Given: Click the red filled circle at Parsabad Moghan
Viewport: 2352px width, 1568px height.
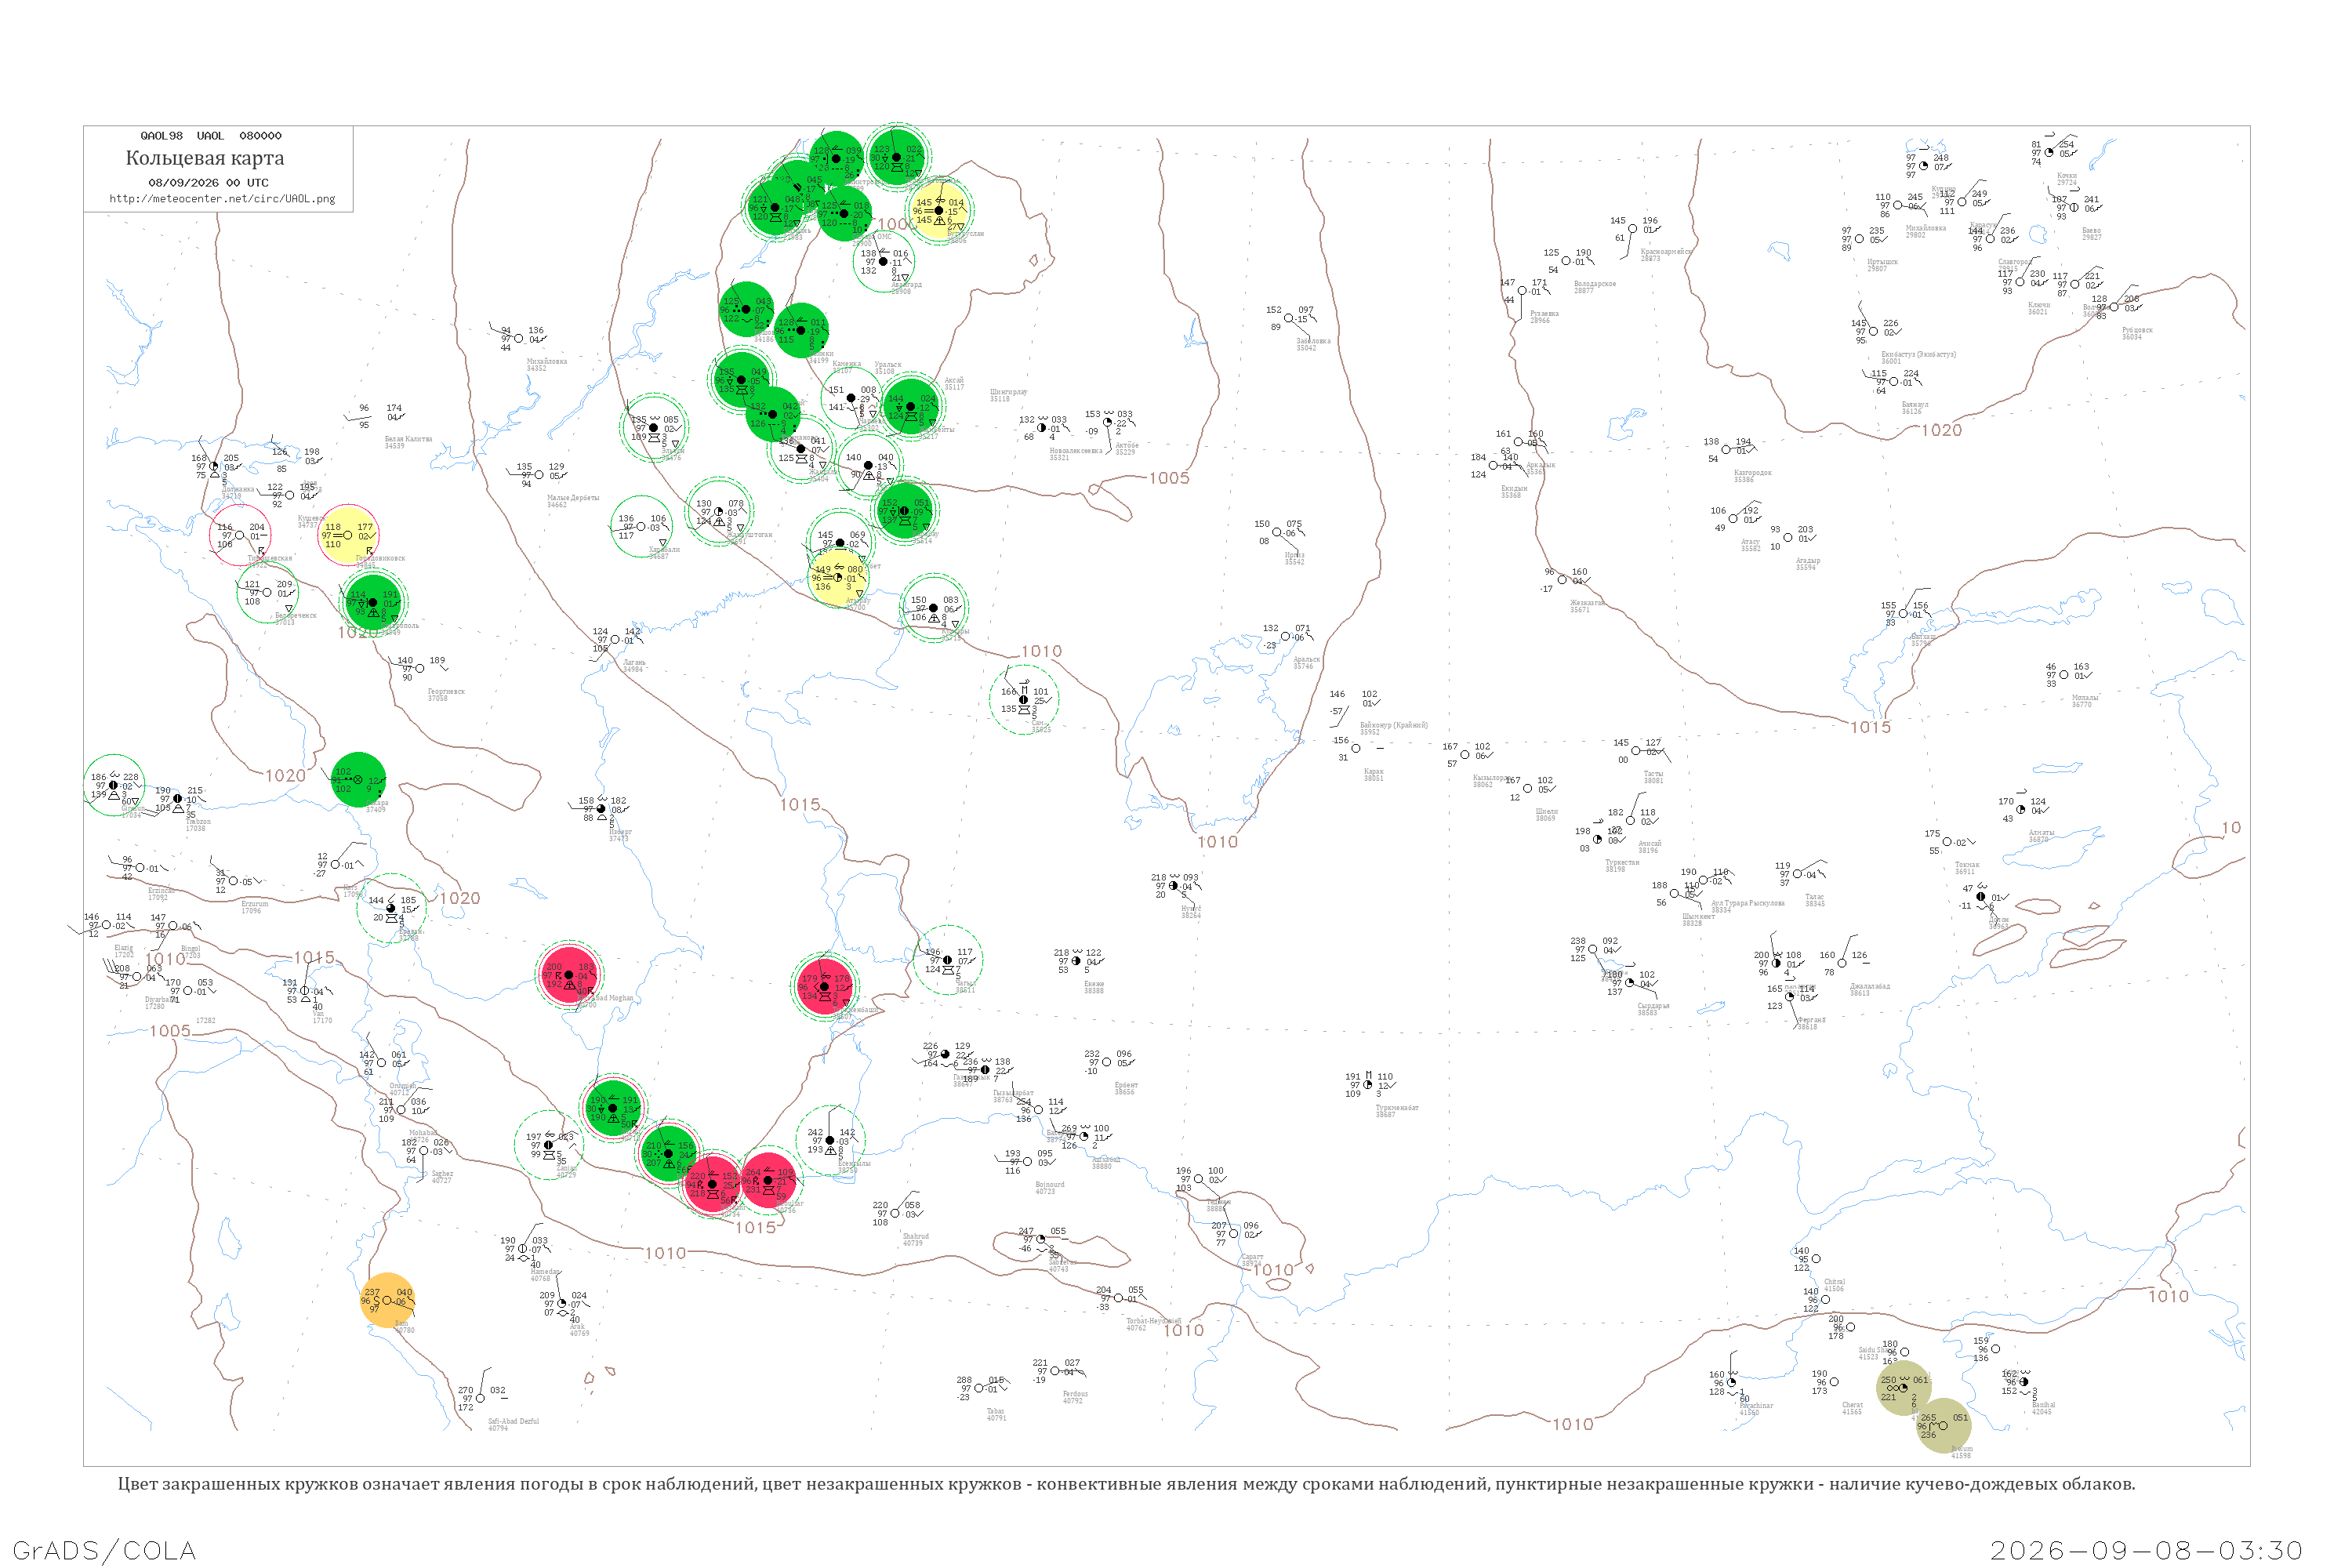Looking at the screenshot, I should pos(569,974).
